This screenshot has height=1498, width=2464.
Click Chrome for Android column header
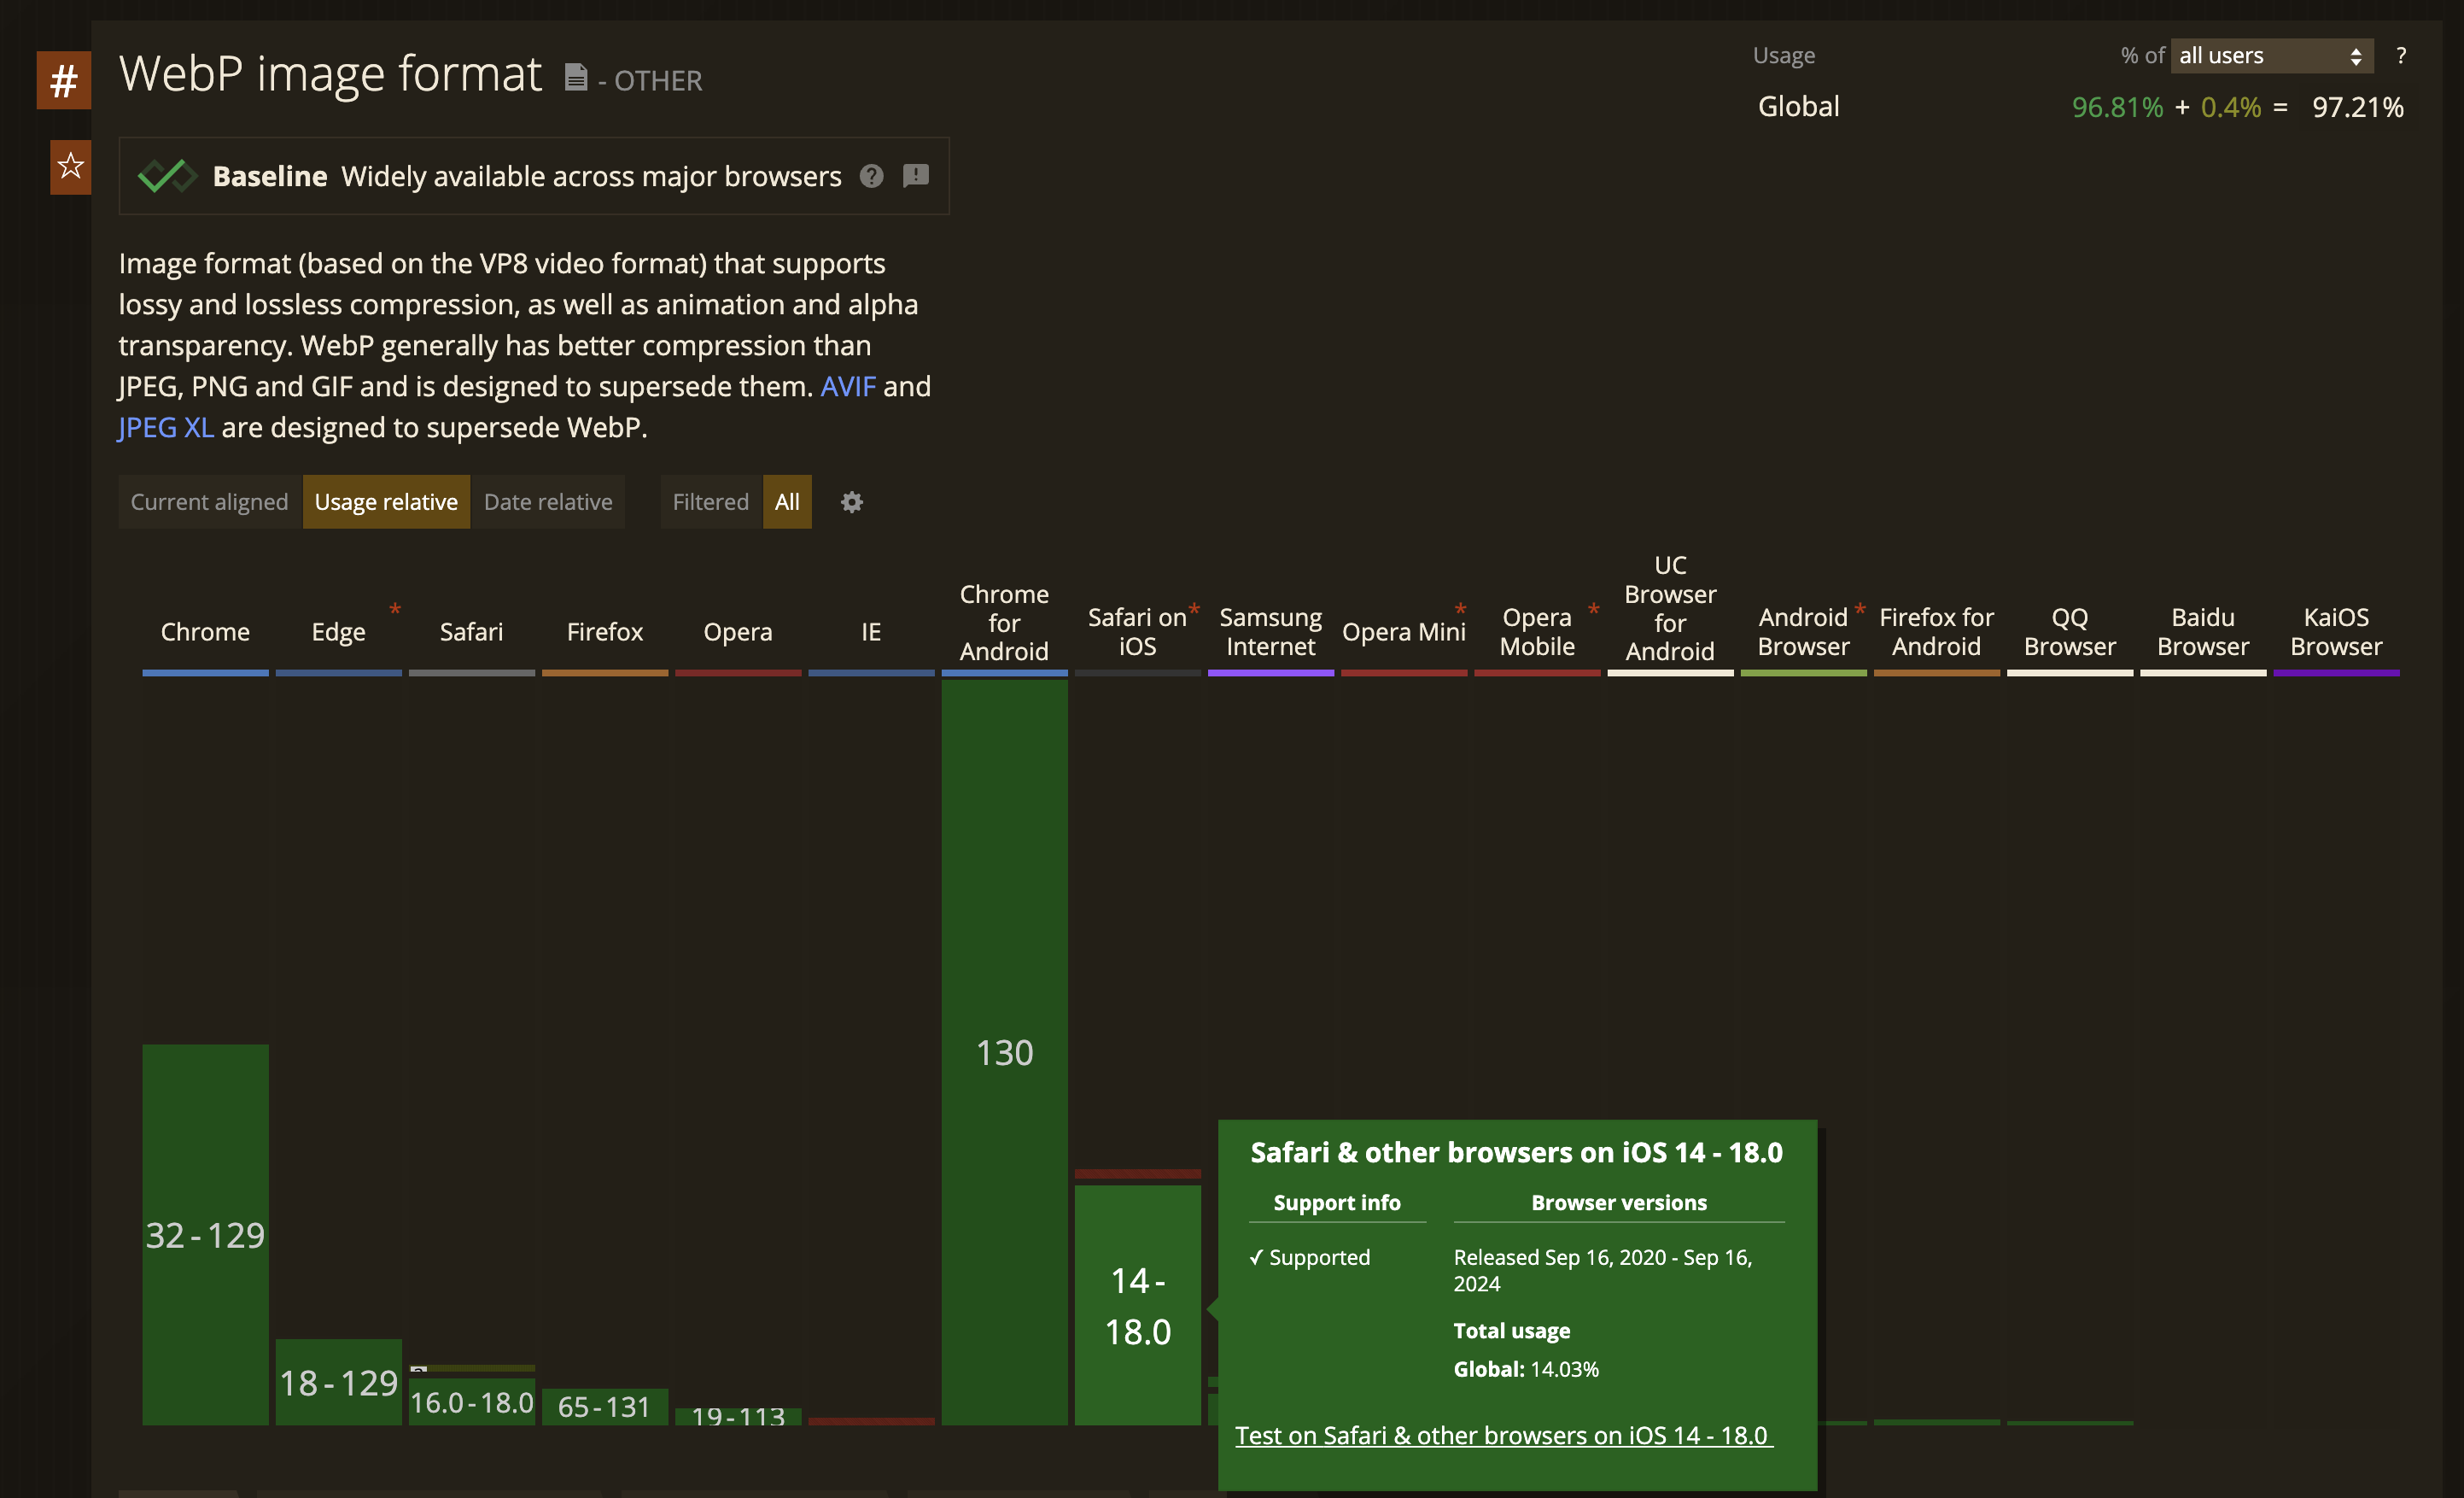pyautogui.click(x=1004, y=622)
